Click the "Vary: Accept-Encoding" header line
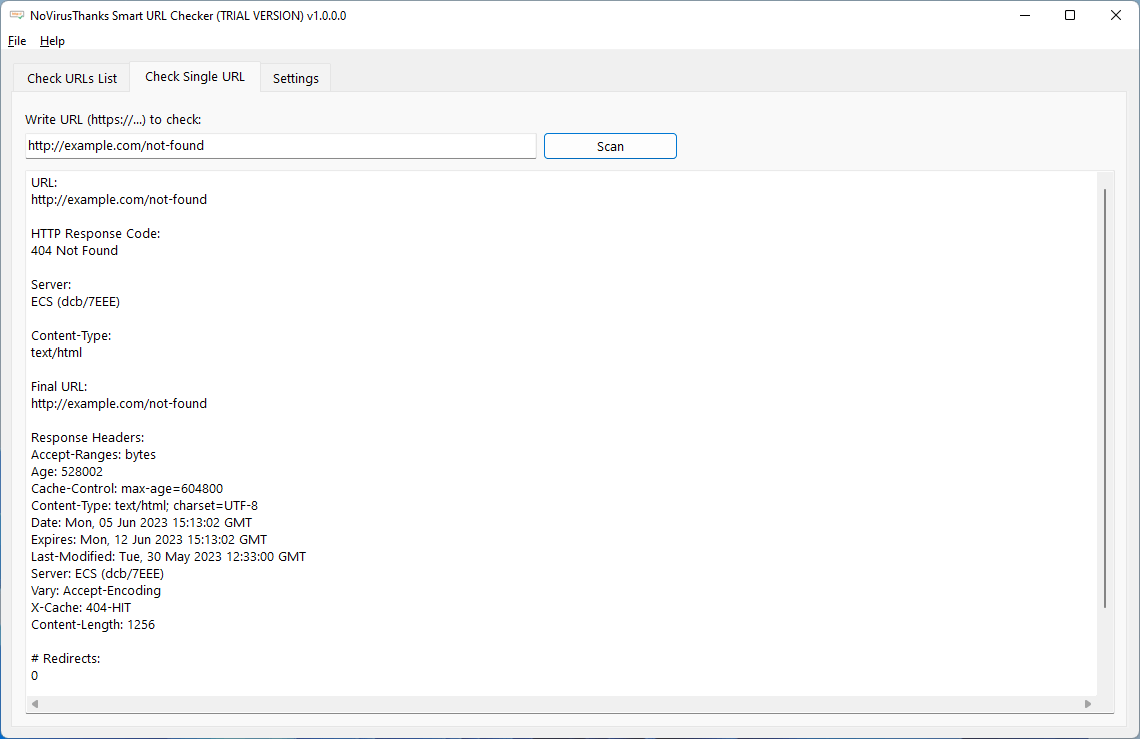This screenshot has height=739, width=1140. click(96, 591)
